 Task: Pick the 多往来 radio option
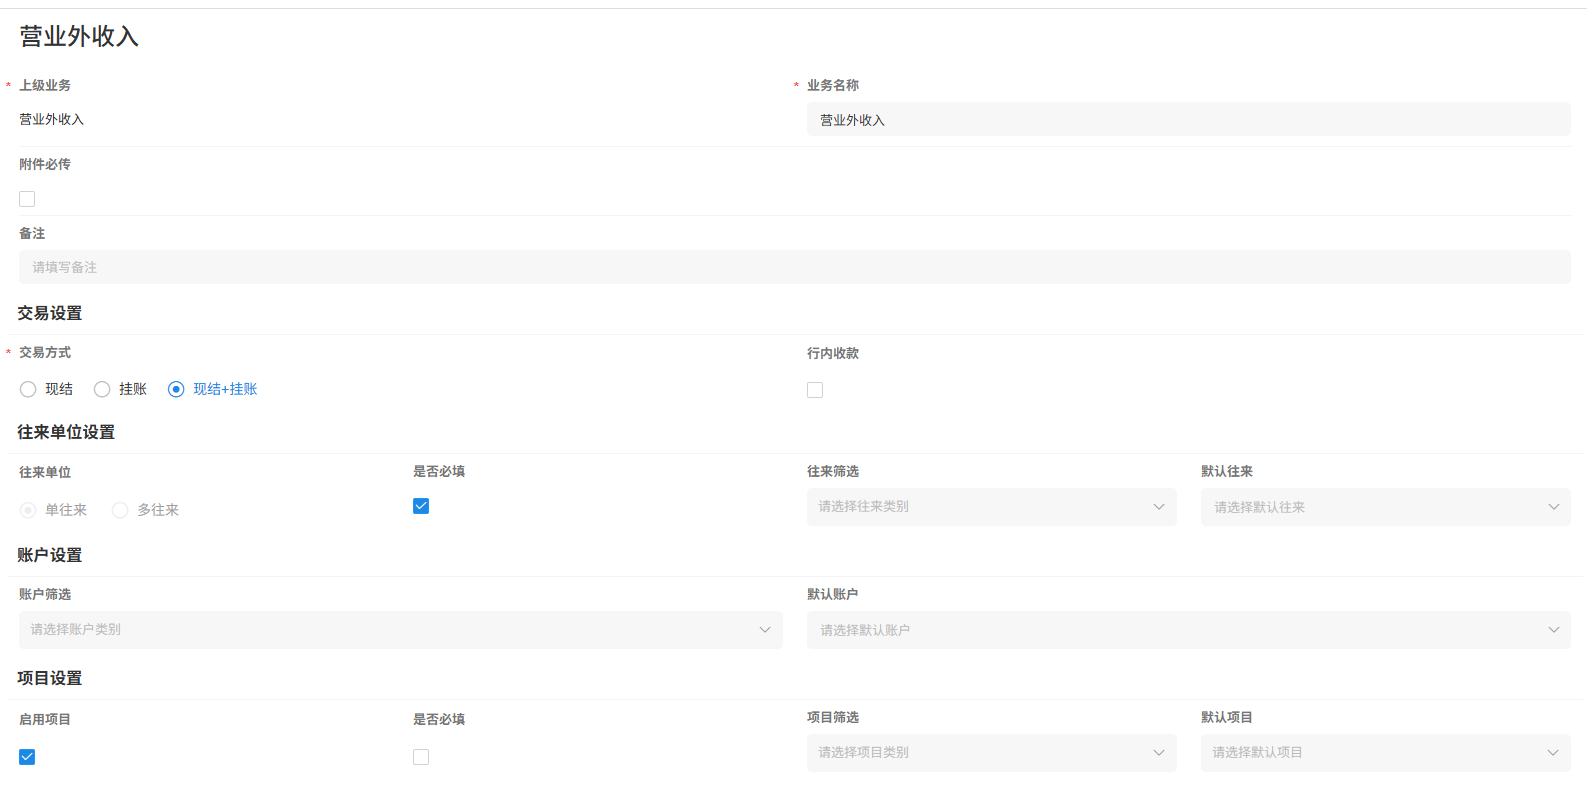pyautogui.click(x=120, y=510)
